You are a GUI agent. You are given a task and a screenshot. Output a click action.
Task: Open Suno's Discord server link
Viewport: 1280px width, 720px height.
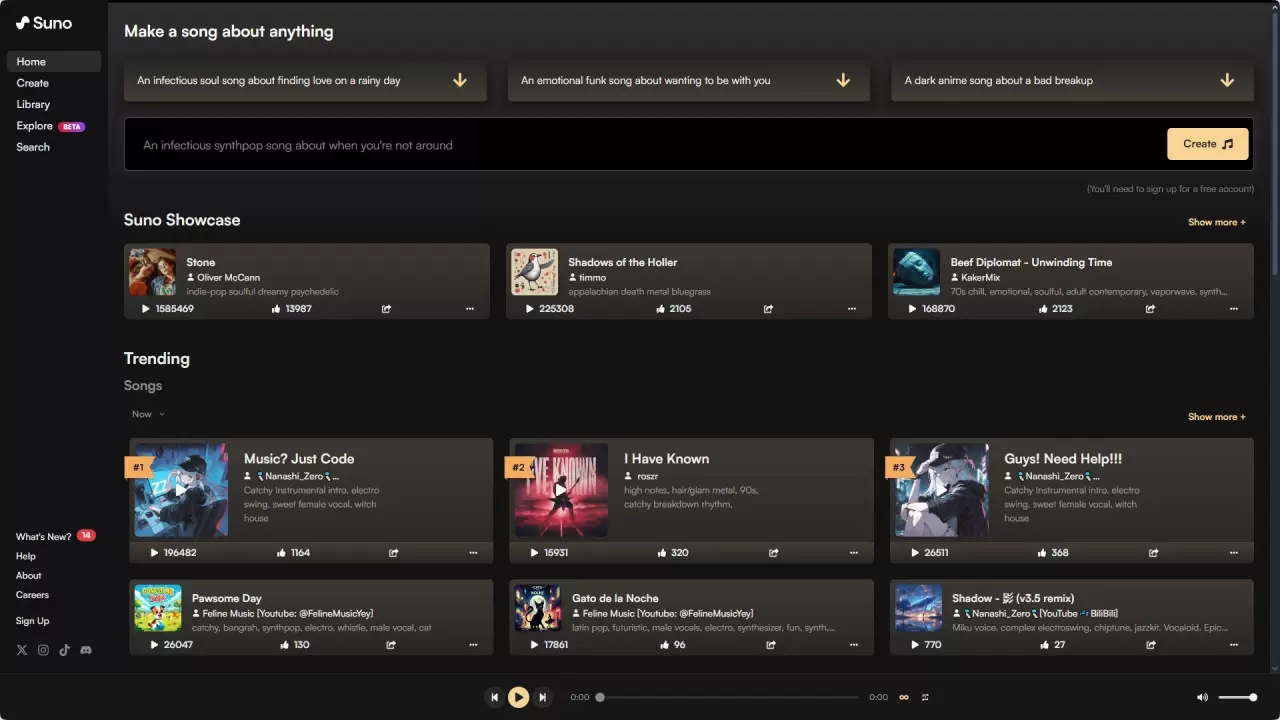86,650
